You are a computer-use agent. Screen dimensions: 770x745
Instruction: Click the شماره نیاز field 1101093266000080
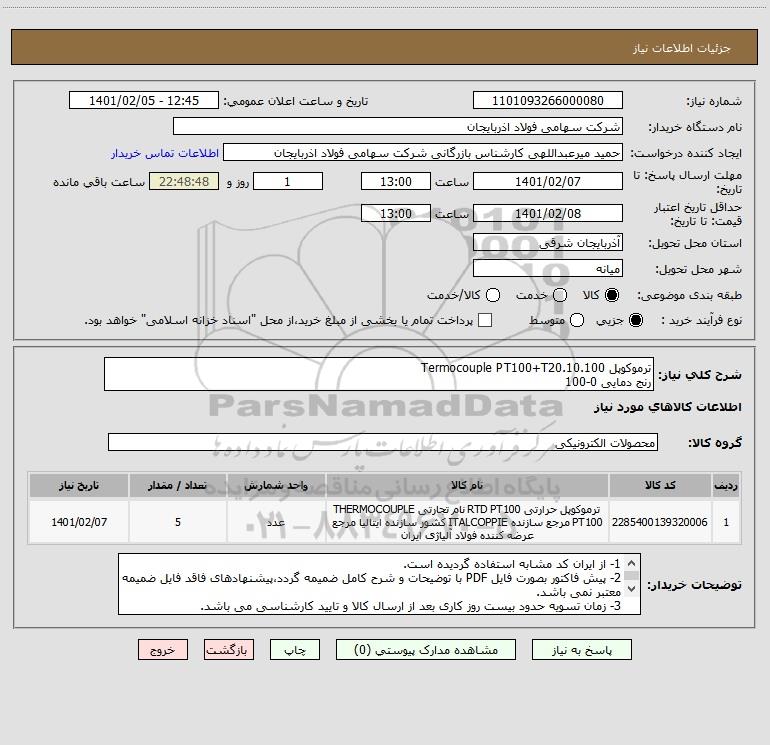(x=548, y=101)
